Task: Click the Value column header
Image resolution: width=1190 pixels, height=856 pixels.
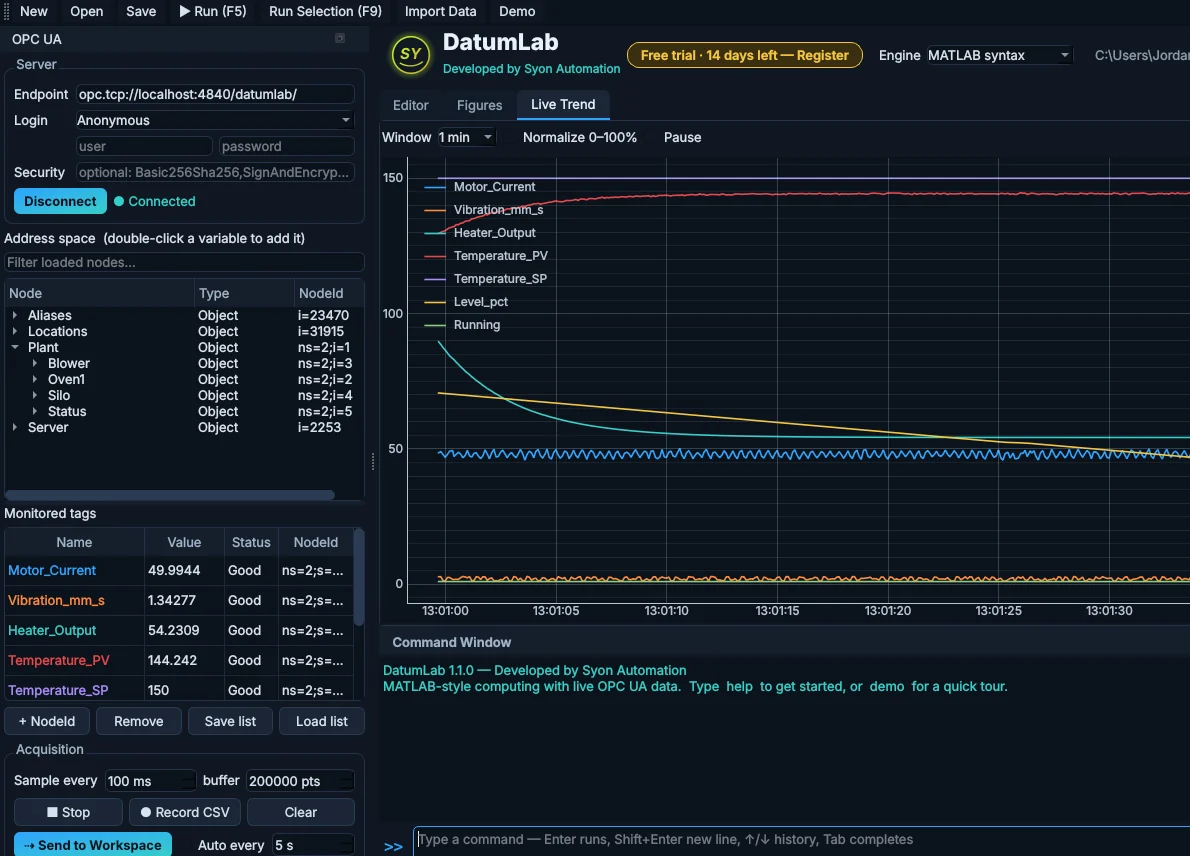Action: pyautogui.click(x=184, y=542)
